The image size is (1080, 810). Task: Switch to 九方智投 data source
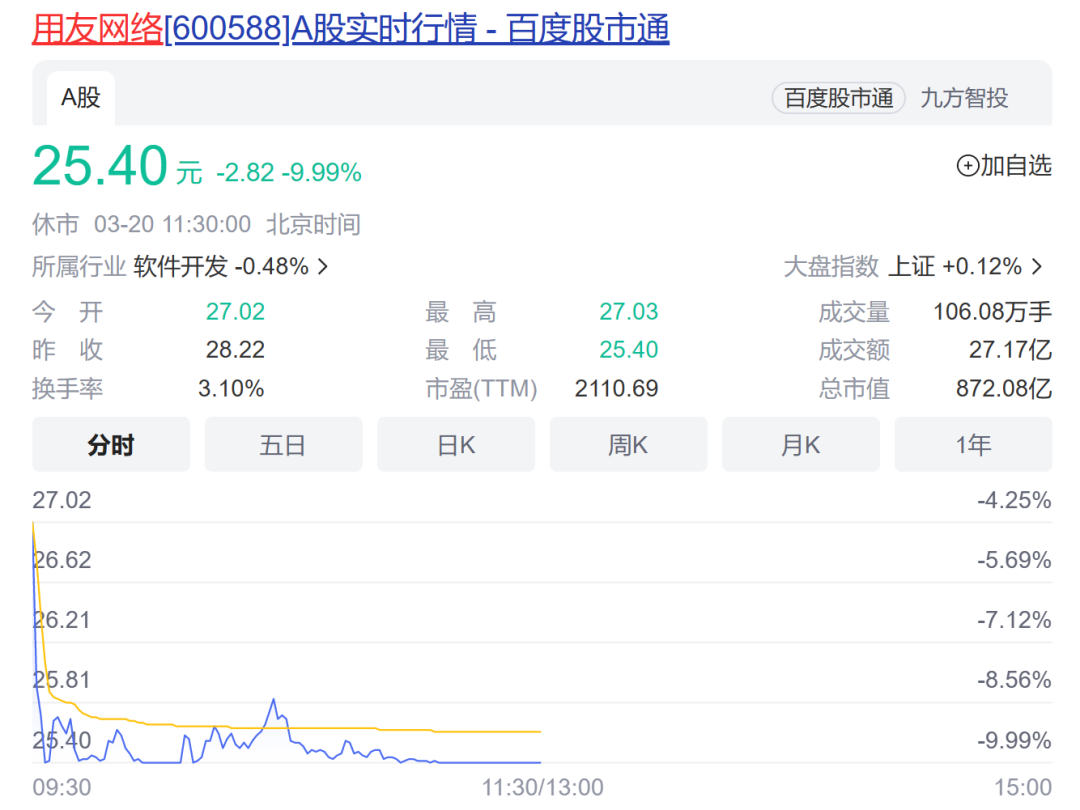coord(964,98)
